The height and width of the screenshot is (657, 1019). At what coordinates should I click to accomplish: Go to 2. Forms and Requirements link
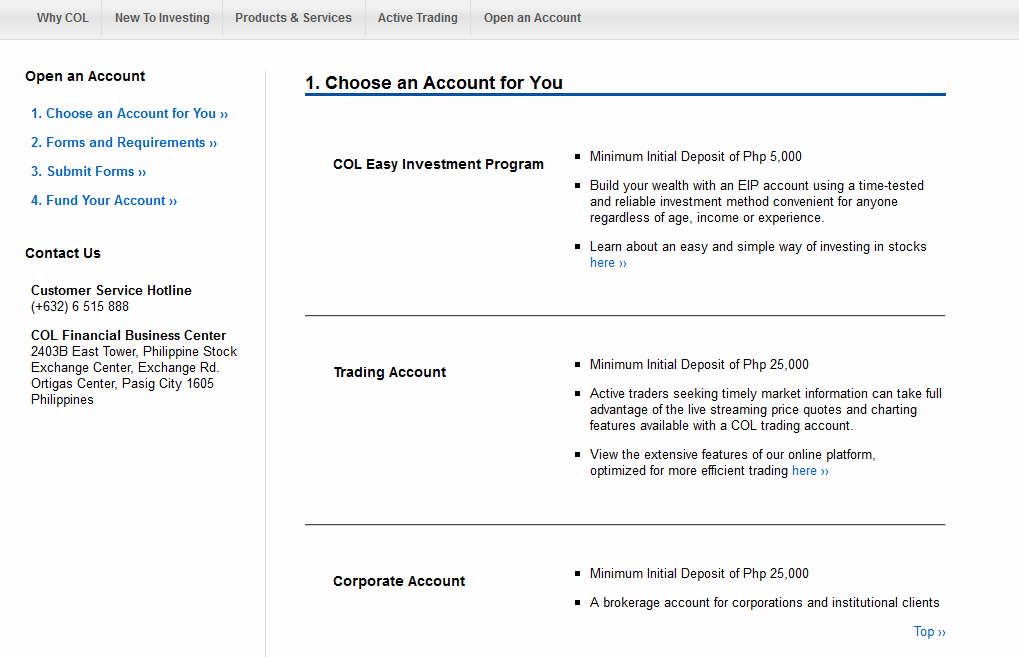pyautogui.click(x=123, y=142)
